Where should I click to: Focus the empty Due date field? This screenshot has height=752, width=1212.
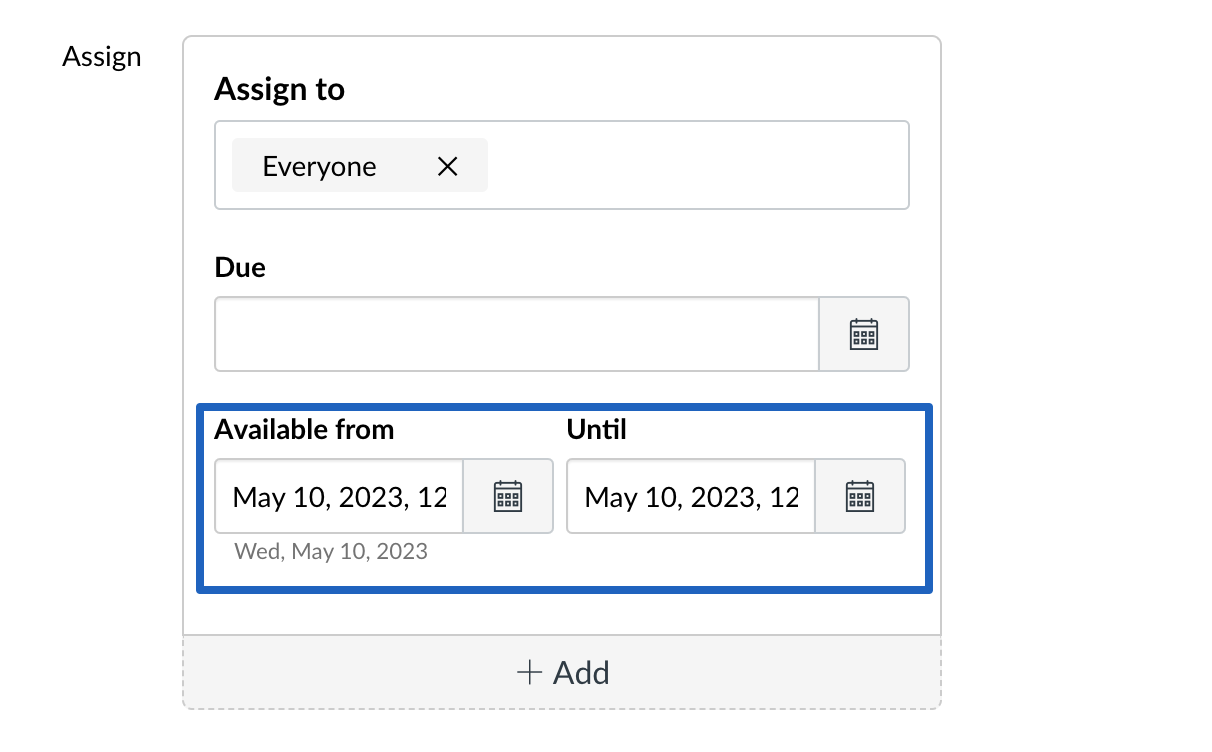click(x=517, y=334)
